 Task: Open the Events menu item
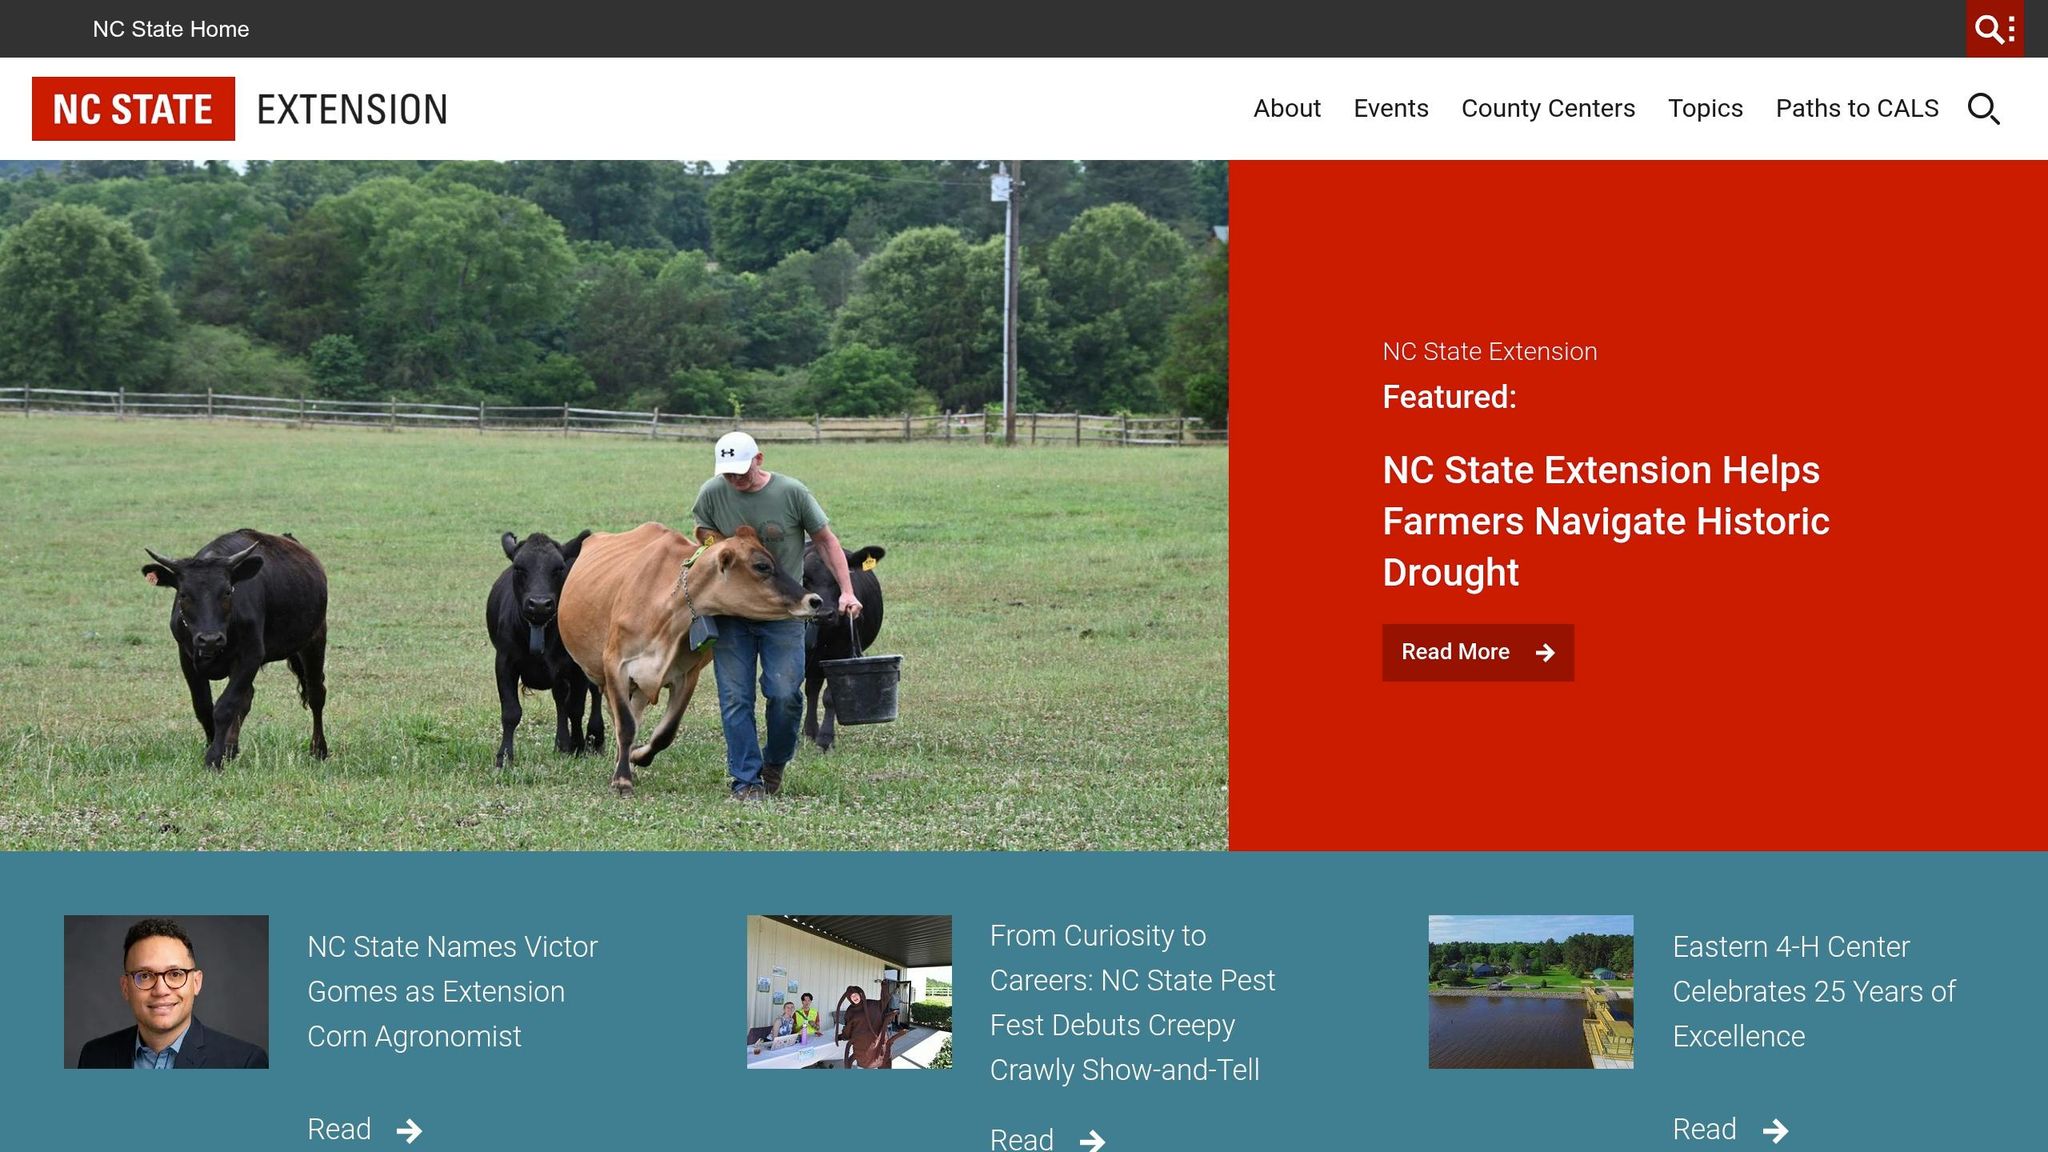click(x=1391, y=108)
